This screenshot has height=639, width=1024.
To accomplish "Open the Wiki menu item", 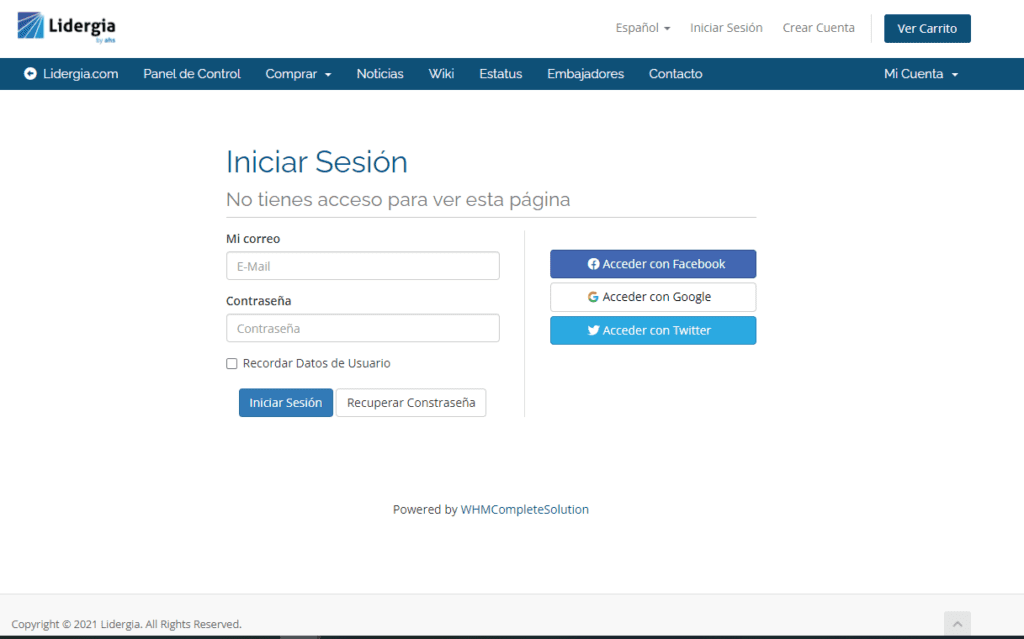I will 441,74.
